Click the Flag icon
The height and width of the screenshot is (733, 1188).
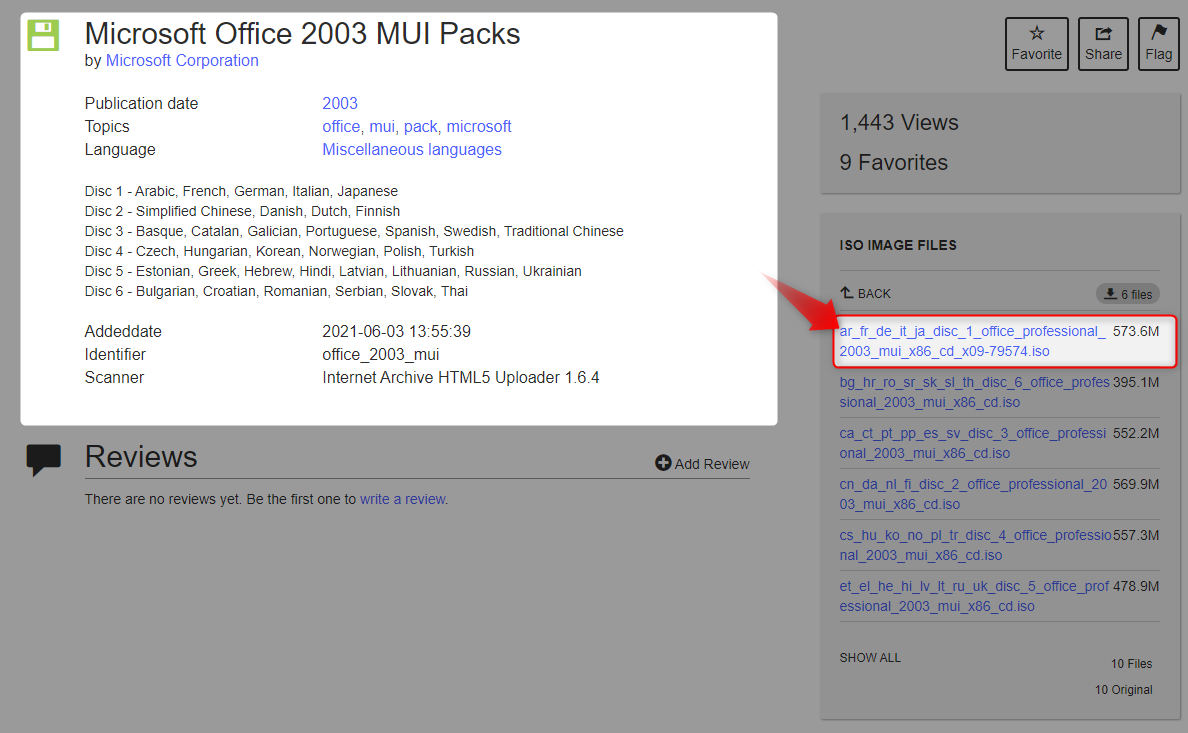[1158, 34]
